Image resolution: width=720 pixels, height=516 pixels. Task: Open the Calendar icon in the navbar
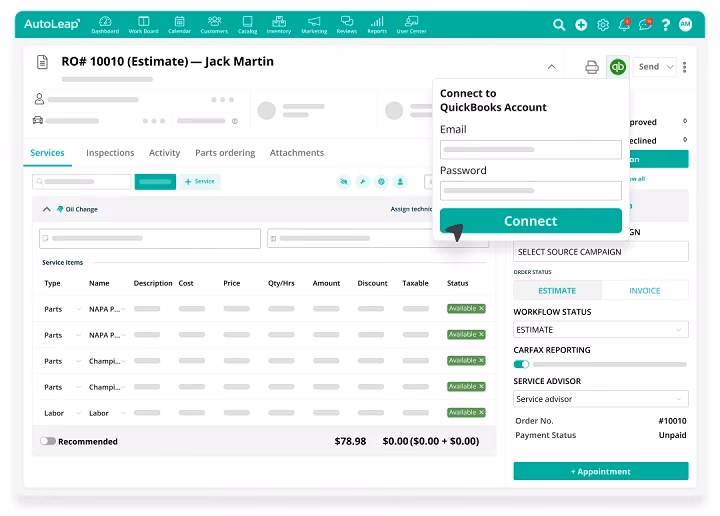[x=179, y=24]
